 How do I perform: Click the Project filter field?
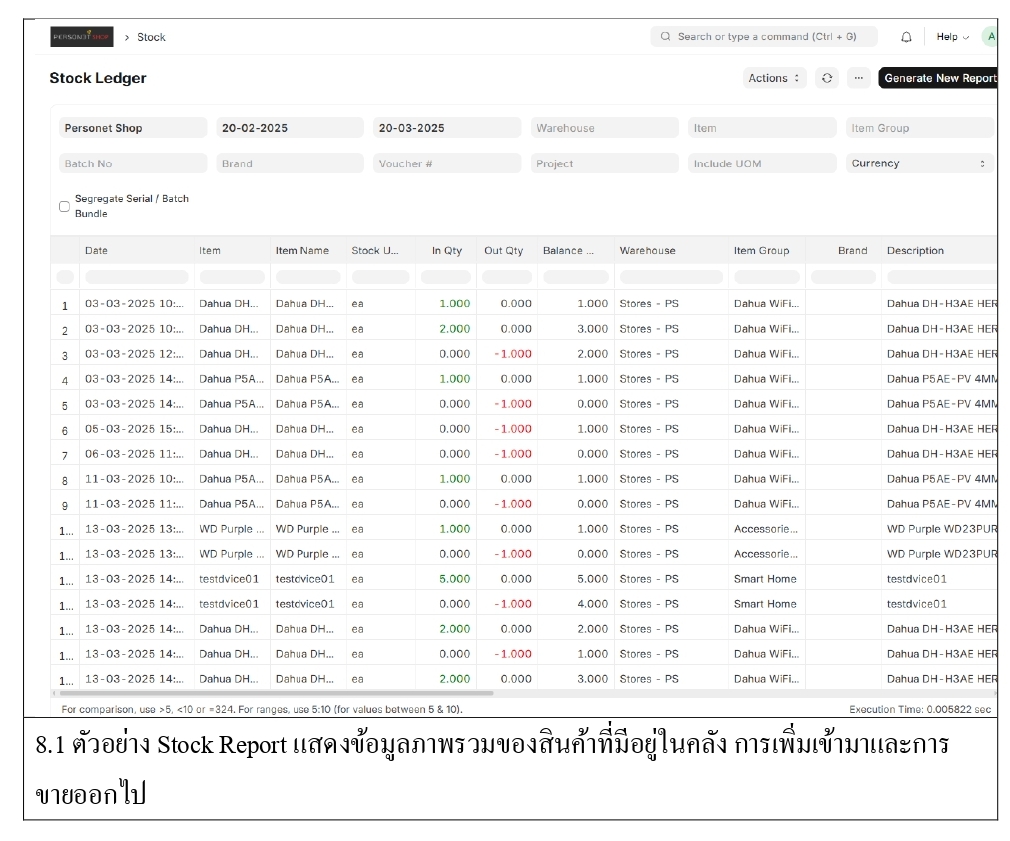coord(604,164)
